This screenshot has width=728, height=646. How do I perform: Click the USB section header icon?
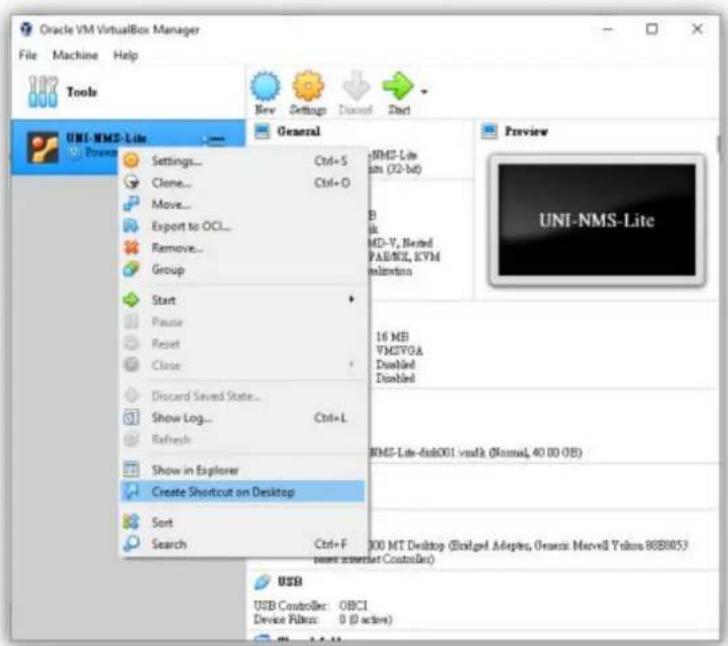pyautogui.click(x=262, y=582)
